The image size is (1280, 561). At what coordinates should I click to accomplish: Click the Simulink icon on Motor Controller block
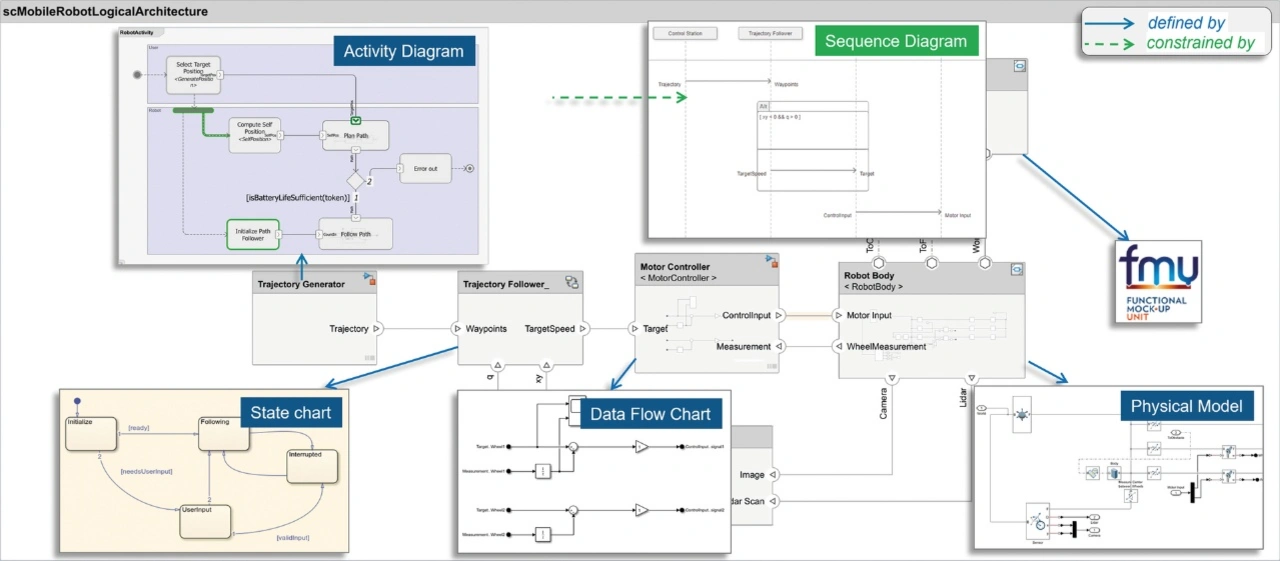(x=771, y=262)
